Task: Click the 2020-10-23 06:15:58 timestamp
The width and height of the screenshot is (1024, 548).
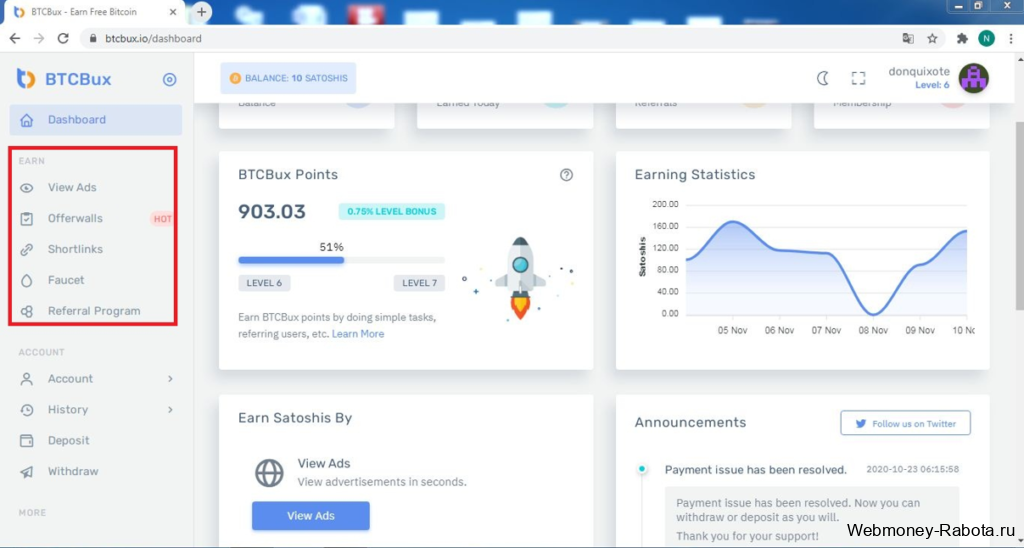Action: [912, 470]
